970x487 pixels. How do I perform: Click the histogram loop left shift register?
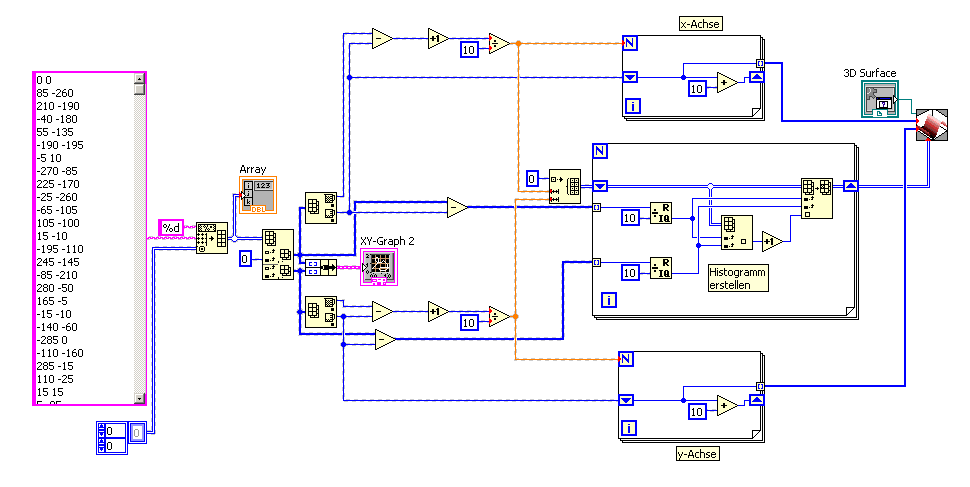tap(600, 186)
